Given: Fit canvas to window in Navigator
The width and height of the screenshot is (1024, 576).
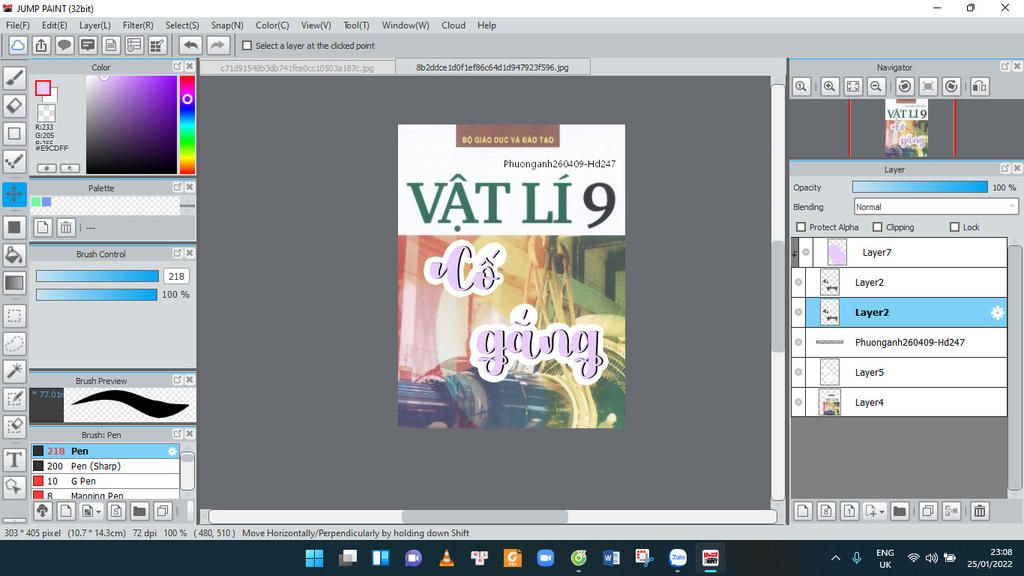Looking at the screenshot, I should coord(853,86).
